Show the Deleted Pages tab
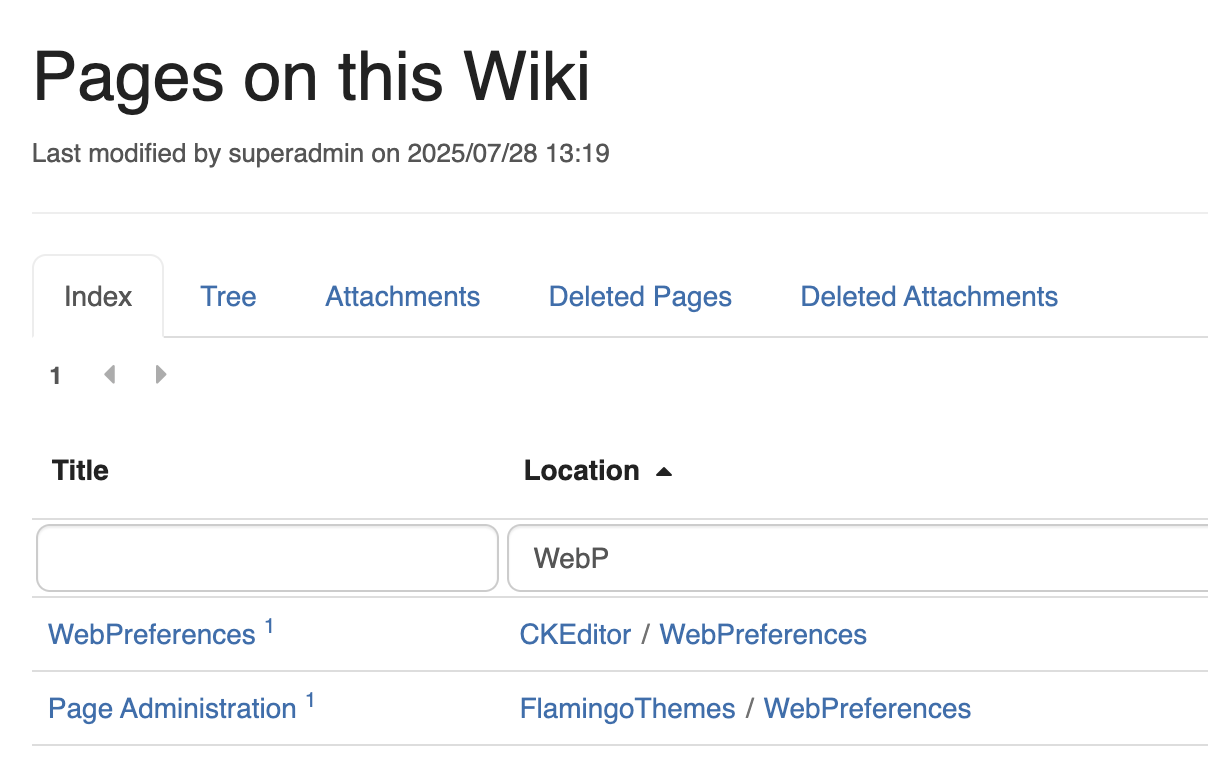Screen dimensions: 1208x762 [x=640, y=297]
